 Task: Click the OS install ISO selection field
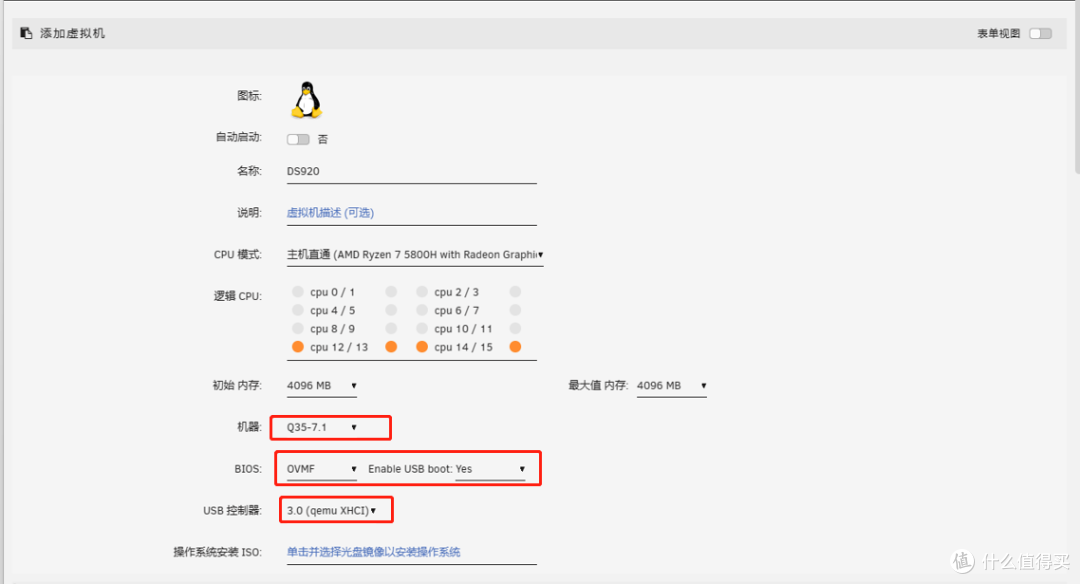(x=411, y=552)
